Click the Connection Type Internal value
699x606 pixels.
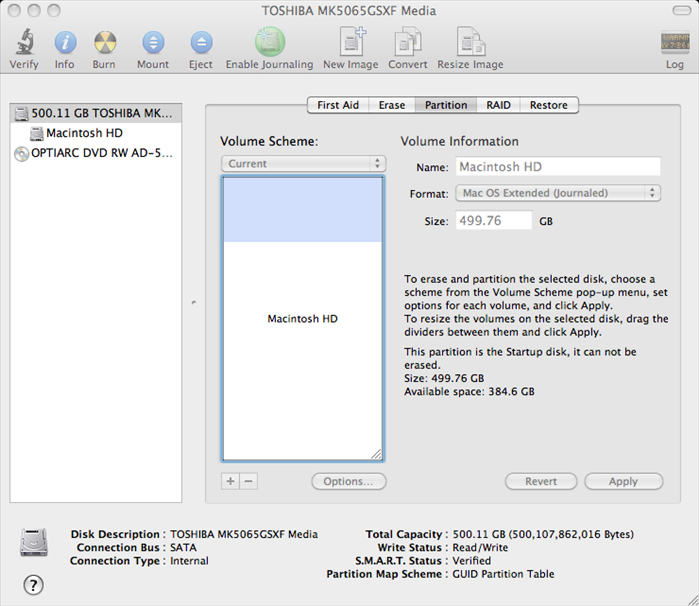pyautogui.click(x=189, y=561)
